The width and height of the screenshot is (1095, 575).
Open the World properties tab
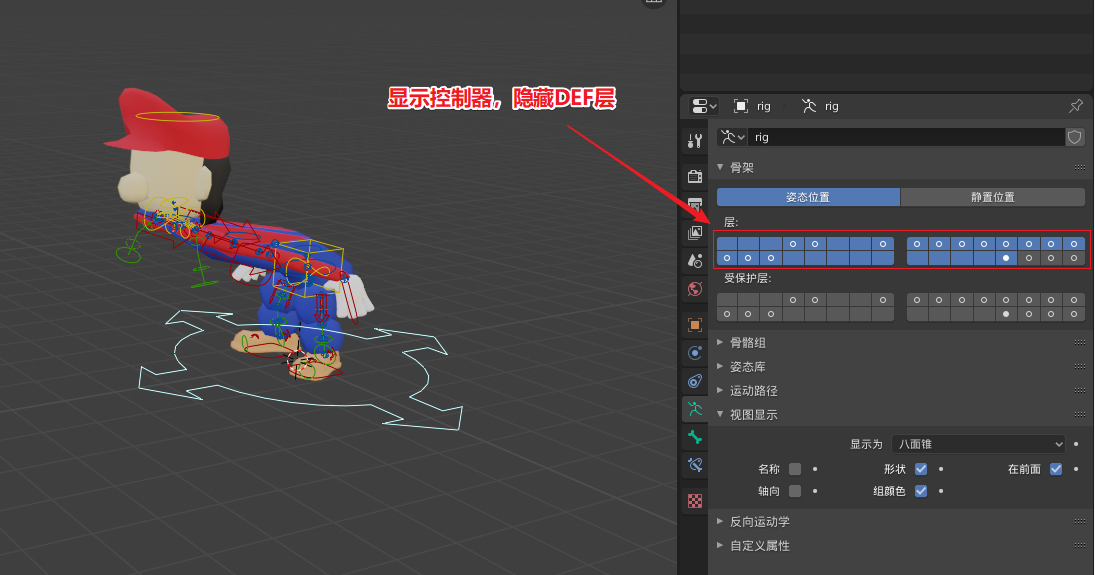pyautogui.click(x=695, y=289)
